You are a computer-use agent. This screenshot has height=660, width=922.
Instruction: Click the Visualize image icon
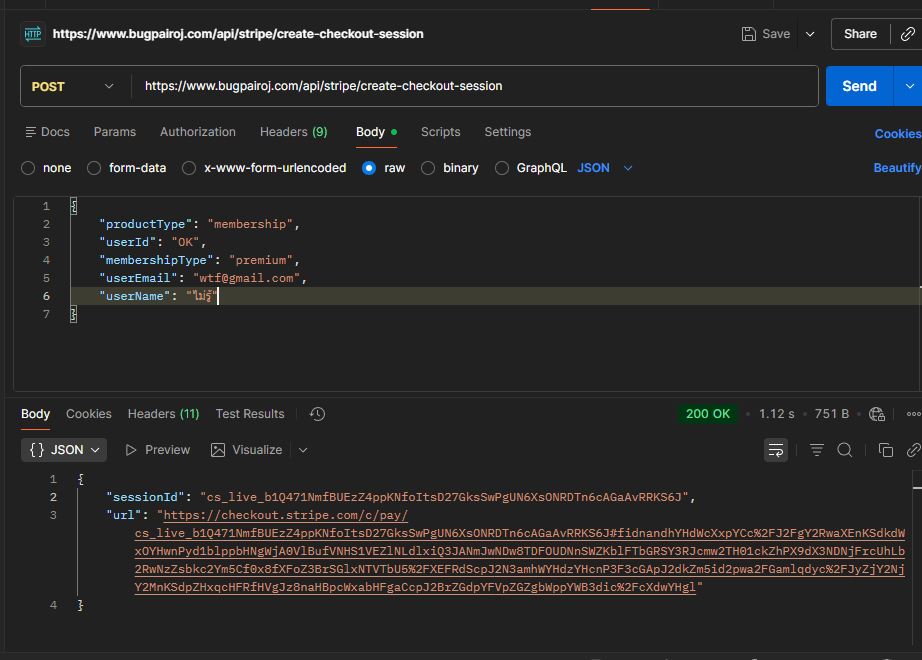coord(218,450)
